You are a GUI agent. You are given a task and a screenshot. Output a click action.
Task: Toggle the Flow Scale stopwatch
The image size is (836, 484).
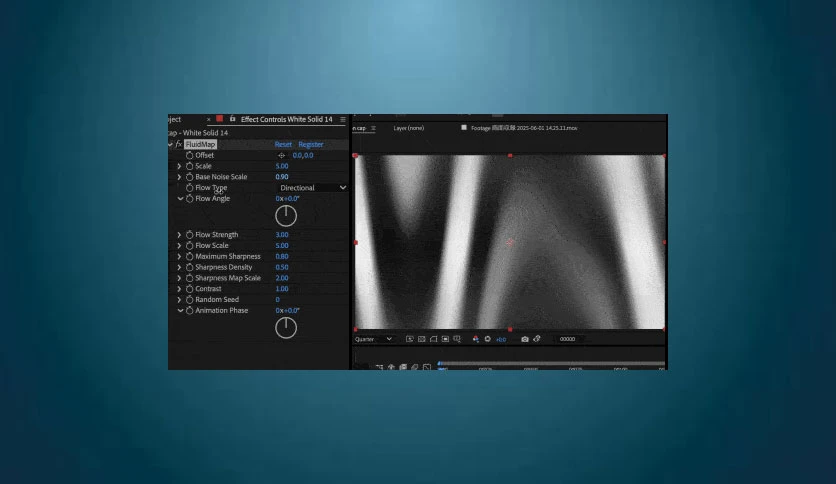(x=189, y=245)
